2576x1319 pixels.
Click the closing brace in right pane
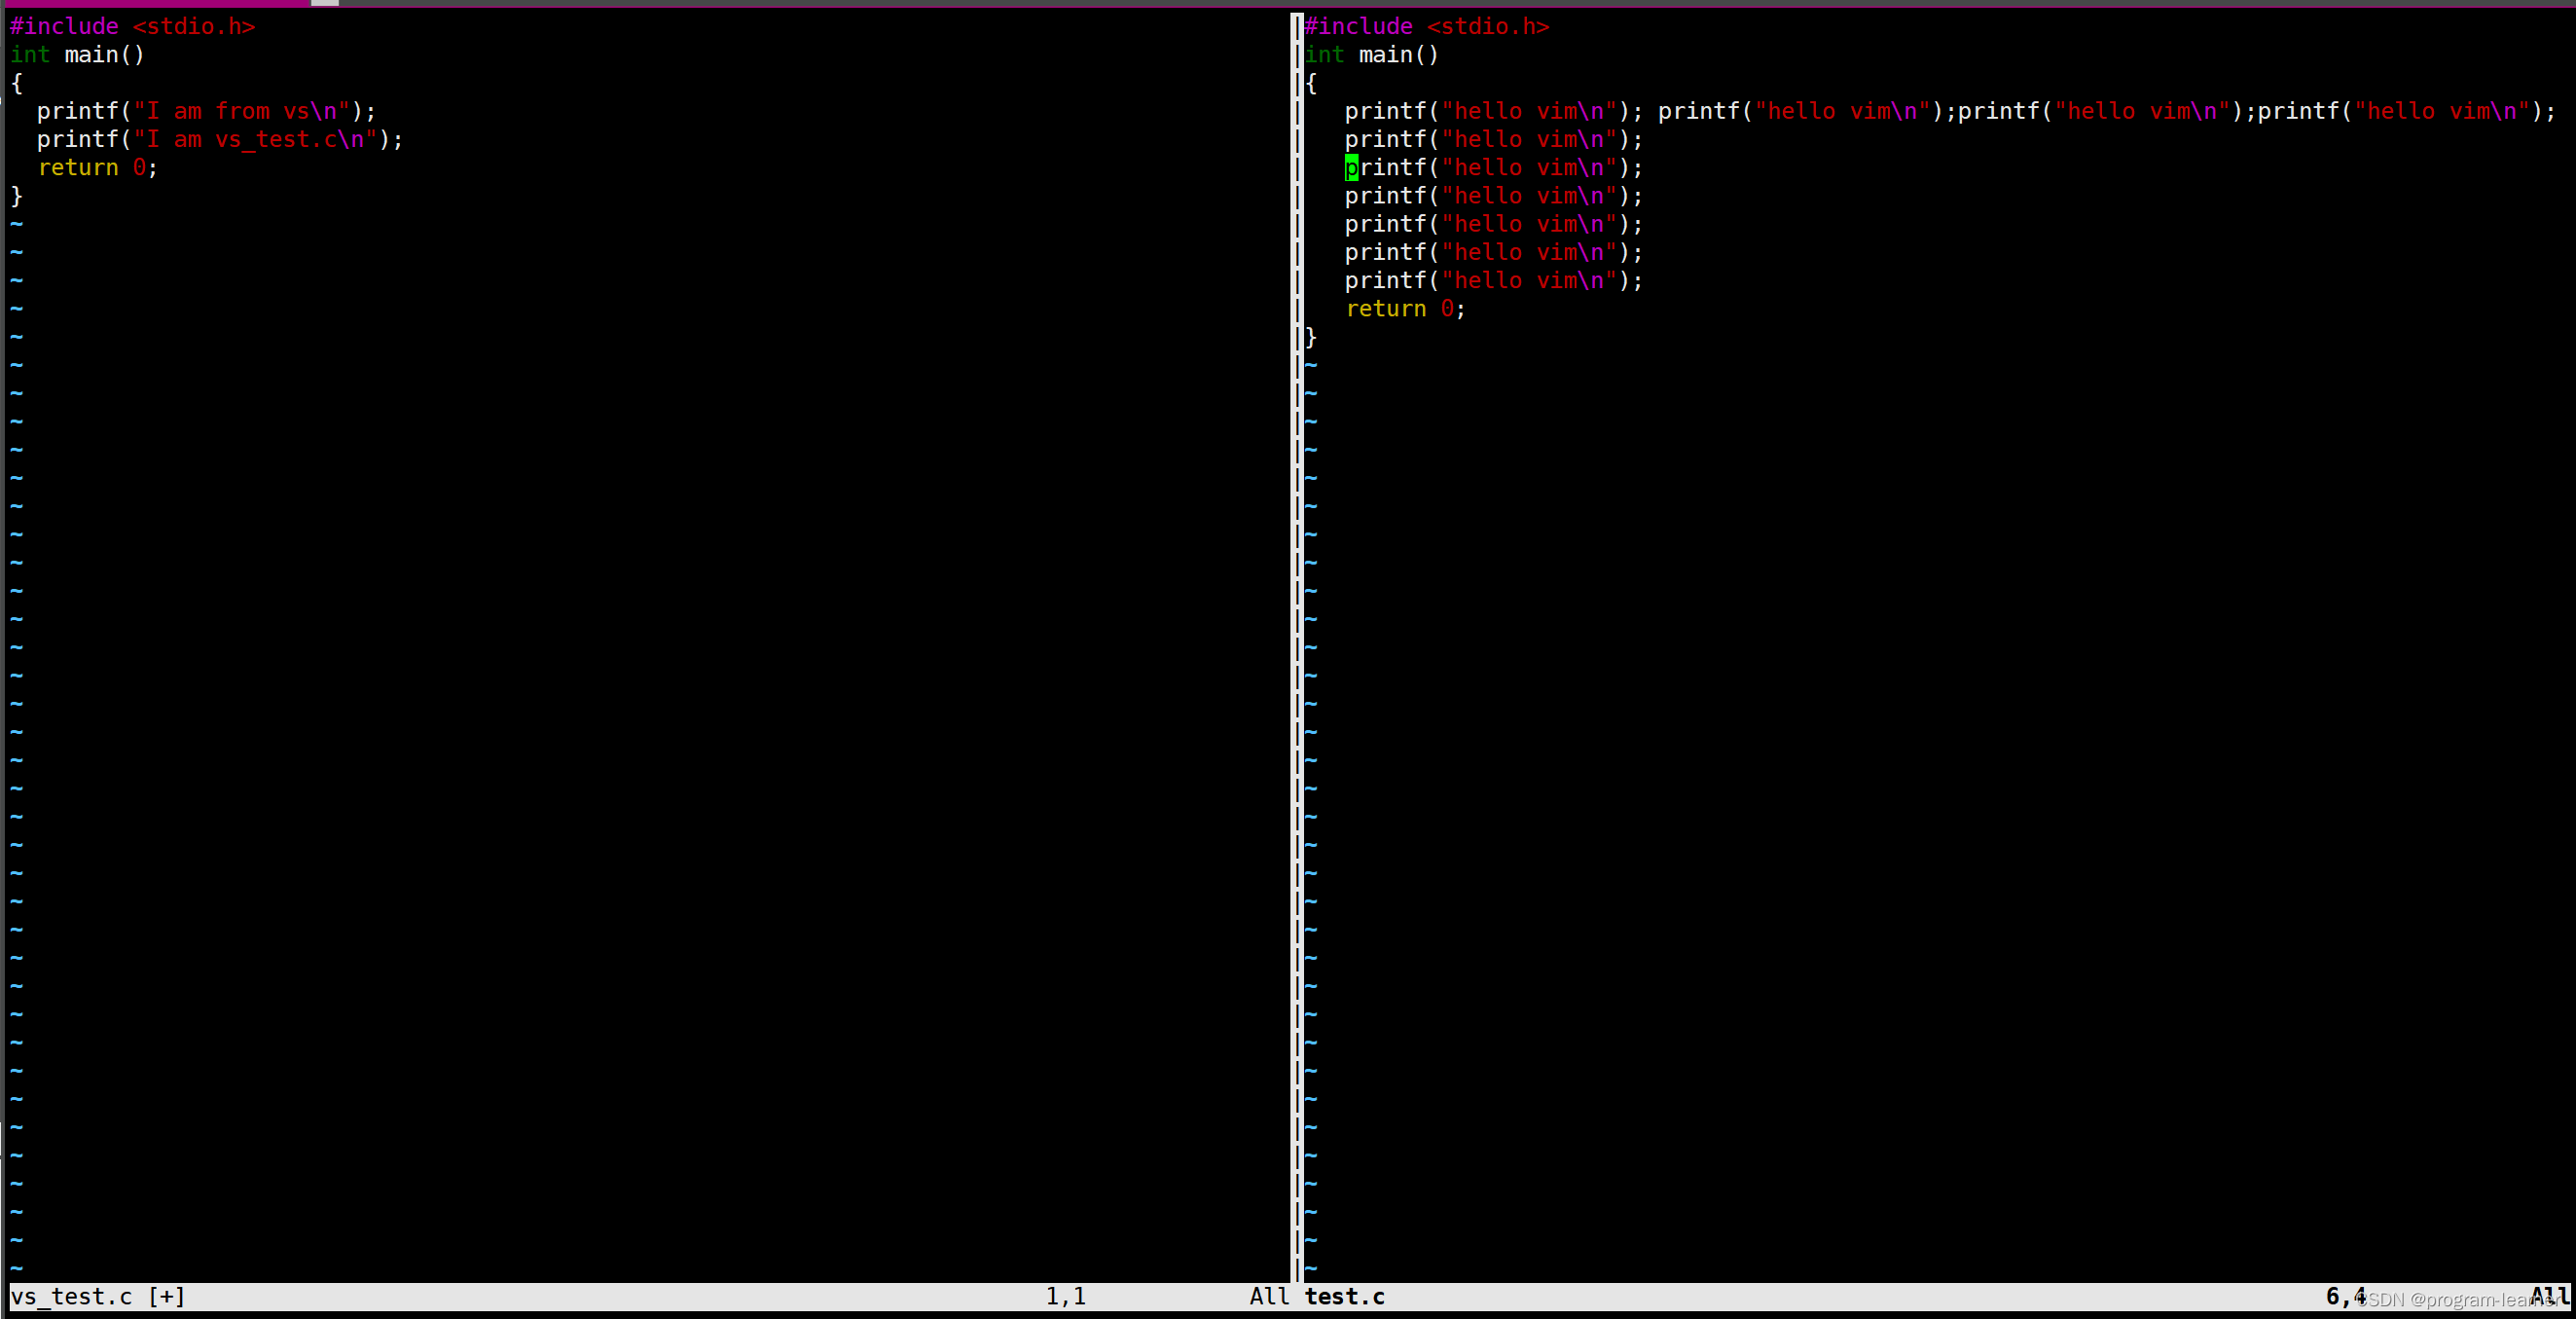click(x=1311, y=336)
